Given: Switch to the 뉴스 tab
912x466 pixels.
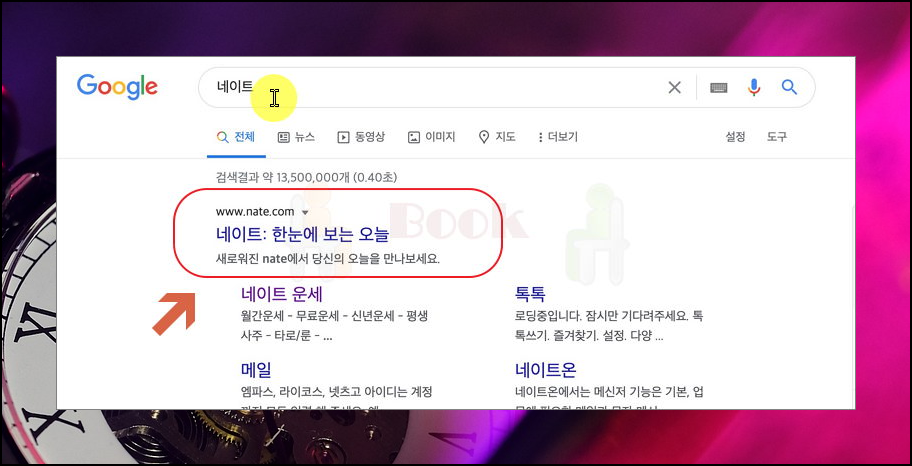Looking at the screenshot, I should point(296,137).
